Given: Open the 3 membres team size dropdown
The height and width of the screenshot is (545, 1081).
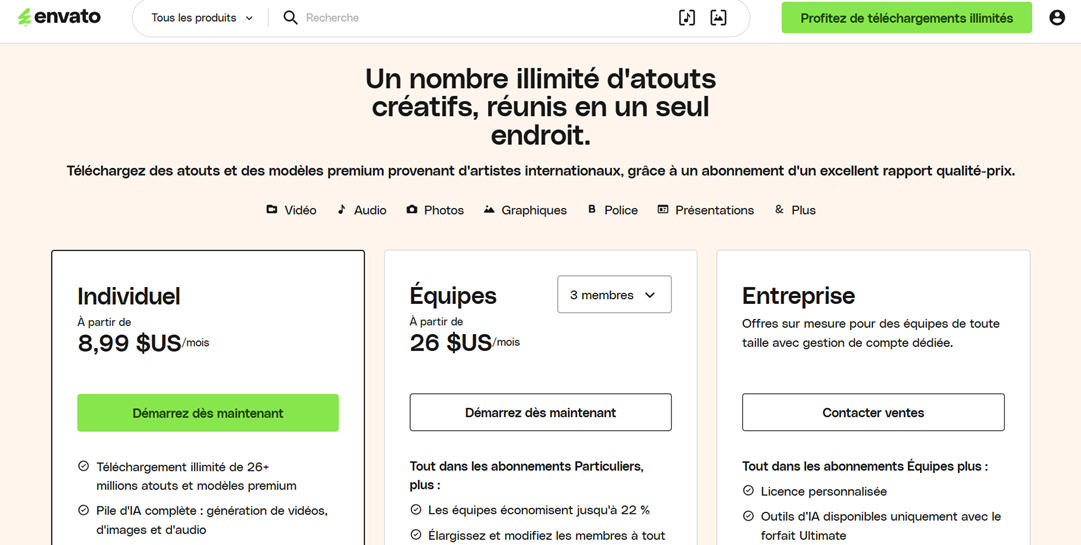Looking at the screenshot, I should click(x=614, y=295).
